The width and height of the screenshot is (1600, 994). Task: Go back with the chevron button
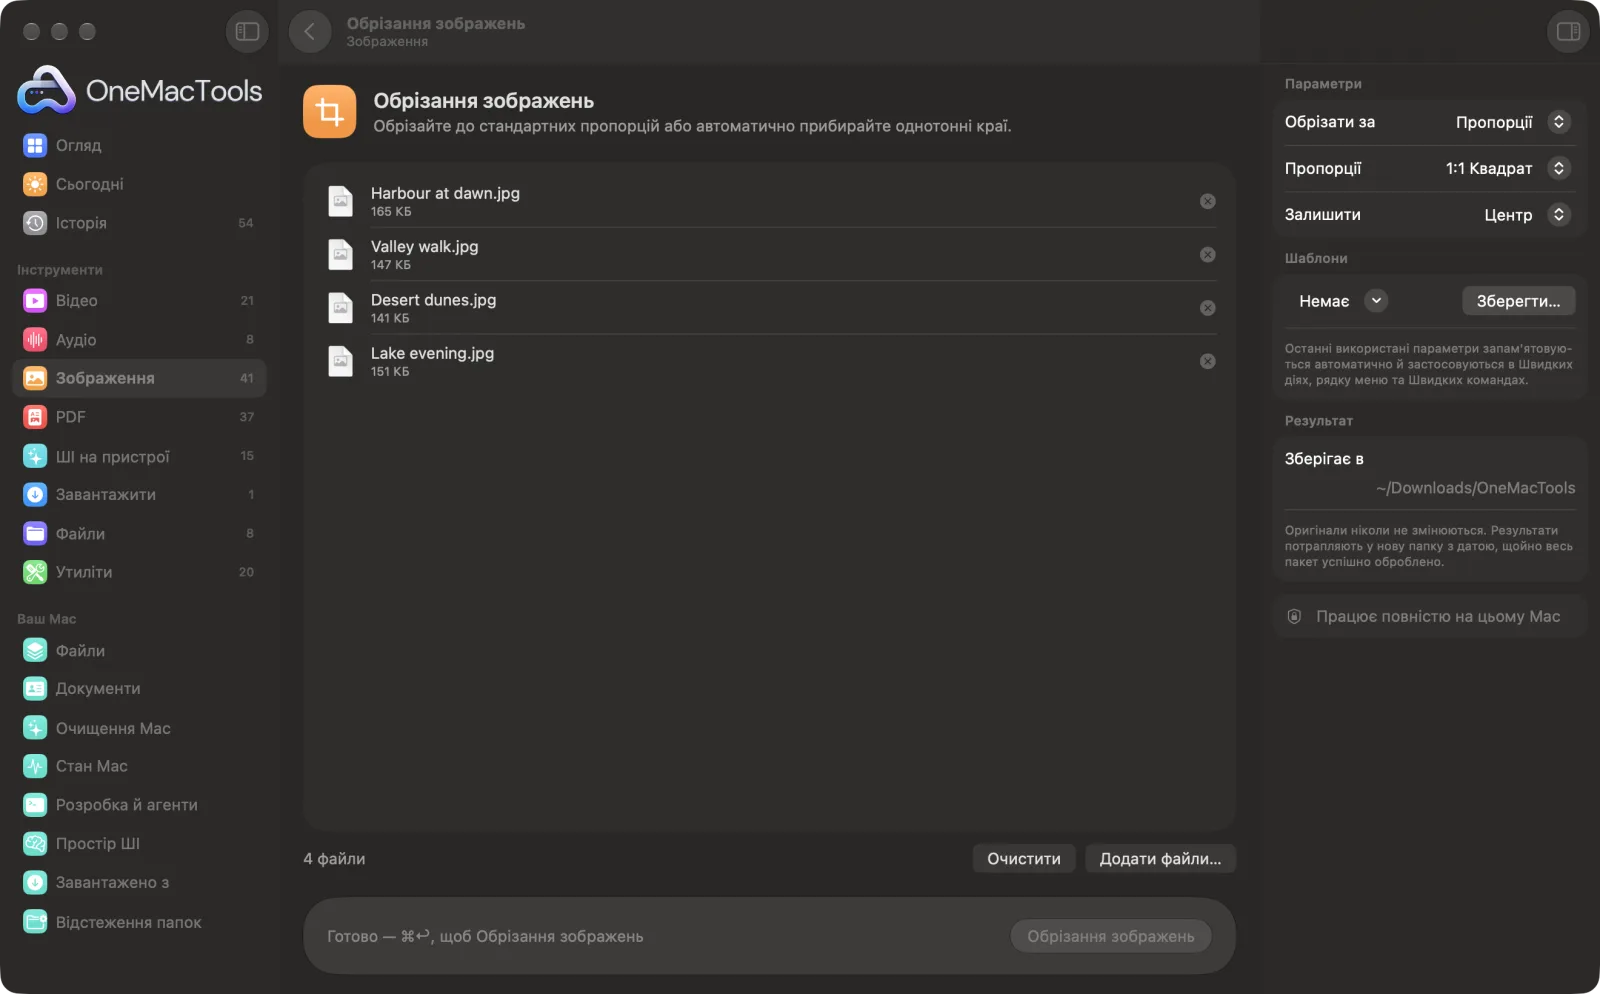[x=310, y=31]
